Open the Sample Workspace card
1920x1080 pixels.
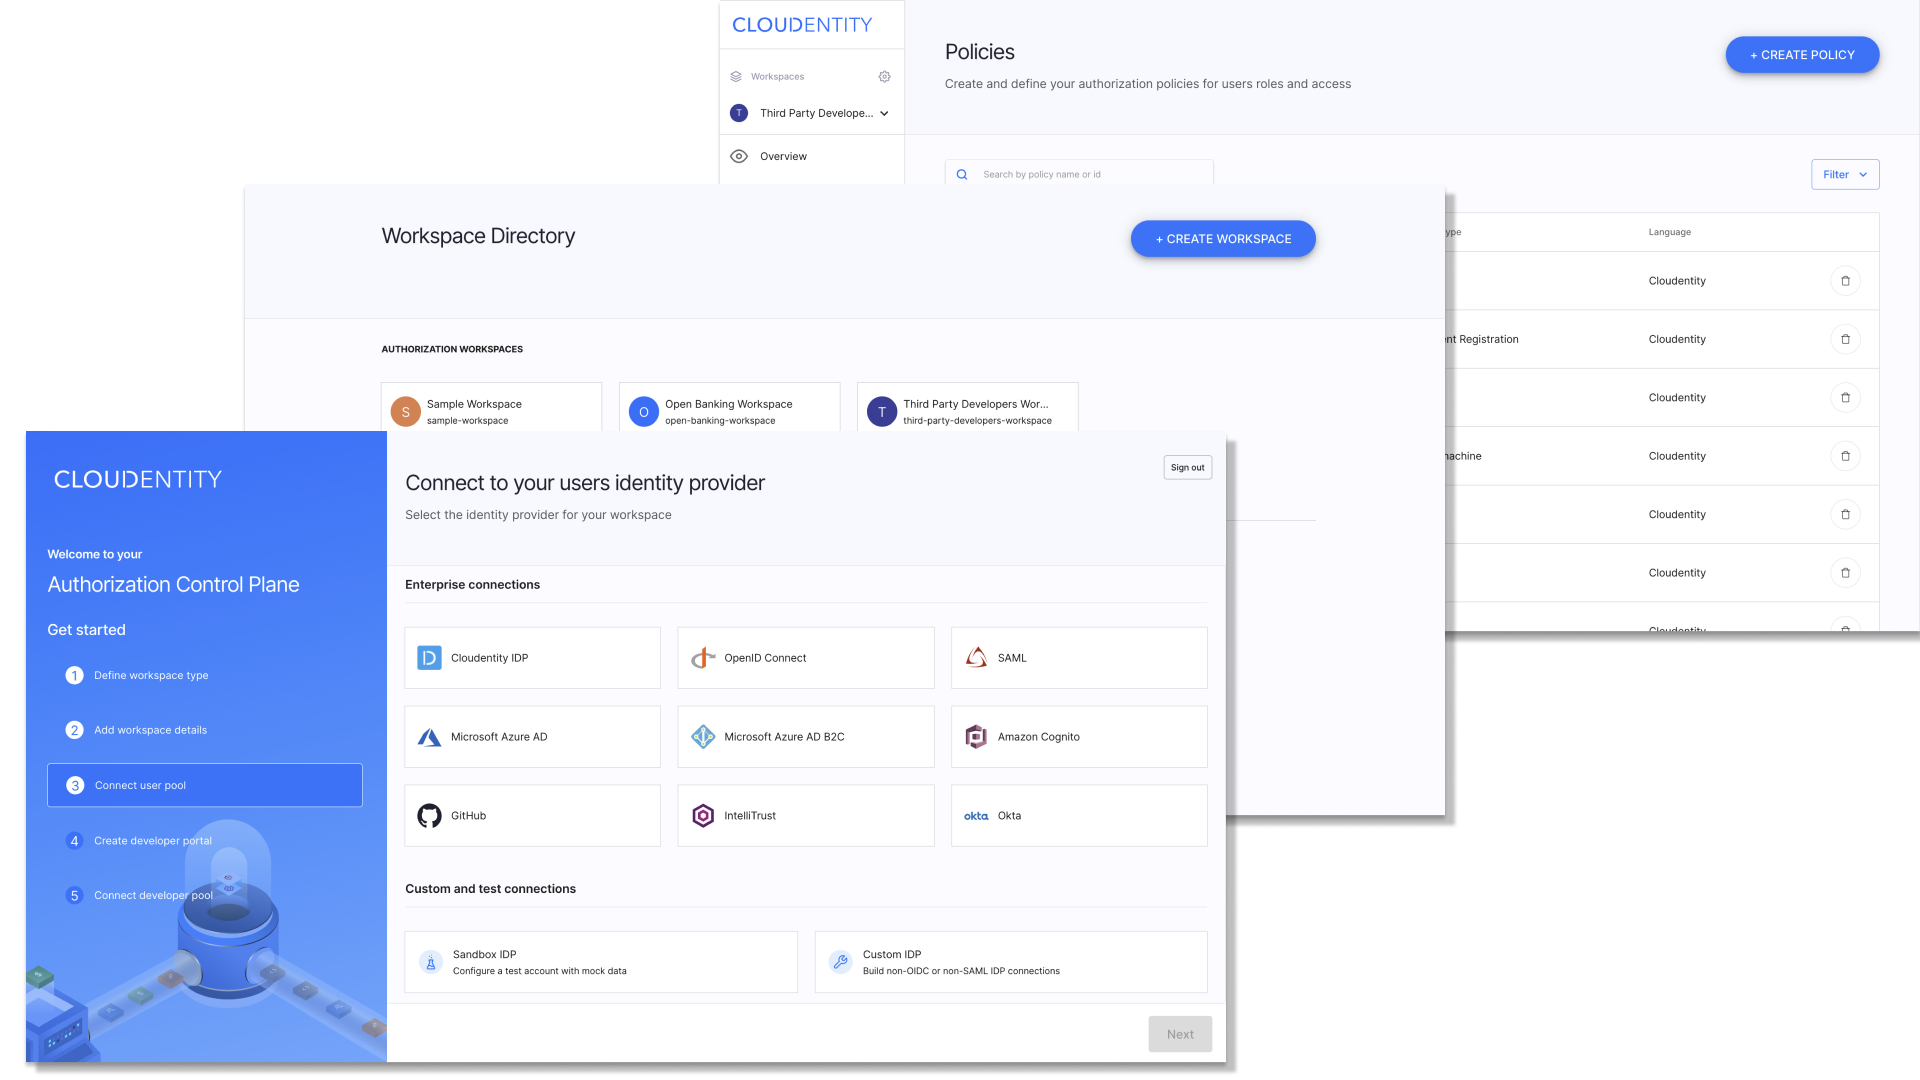[491, 408]
